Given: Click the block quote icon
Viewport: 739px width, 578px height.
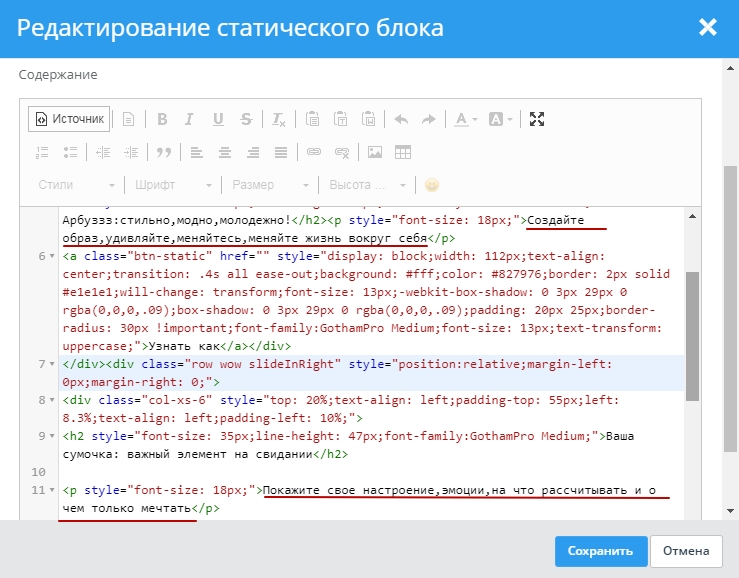Looking at the screenshot, I should (x=163, y=152).
